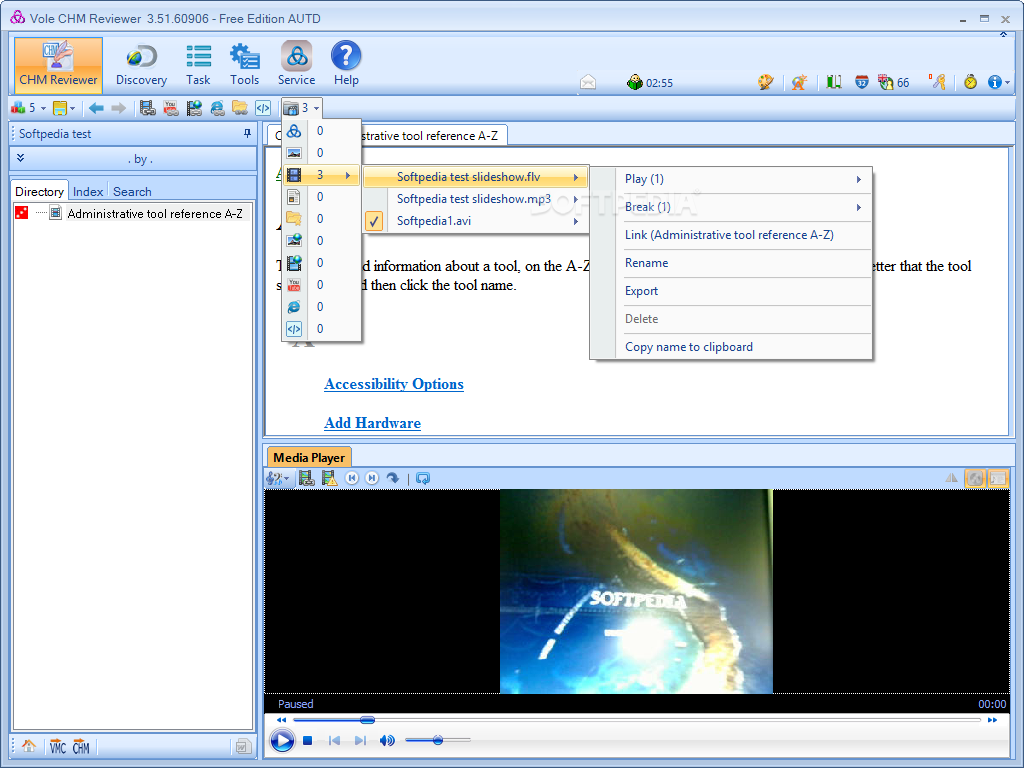Viewport: 1024px width, 768px height.
Task: Toggle the checked Softpedia1.avi item
Action: (x=476, y=221)
